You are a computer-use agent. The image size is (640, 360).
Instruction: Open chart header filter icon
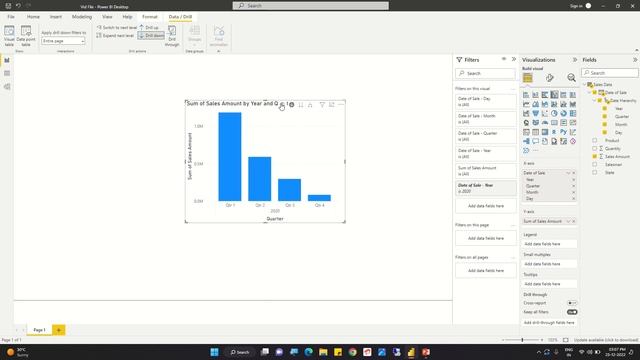[322, 105]
